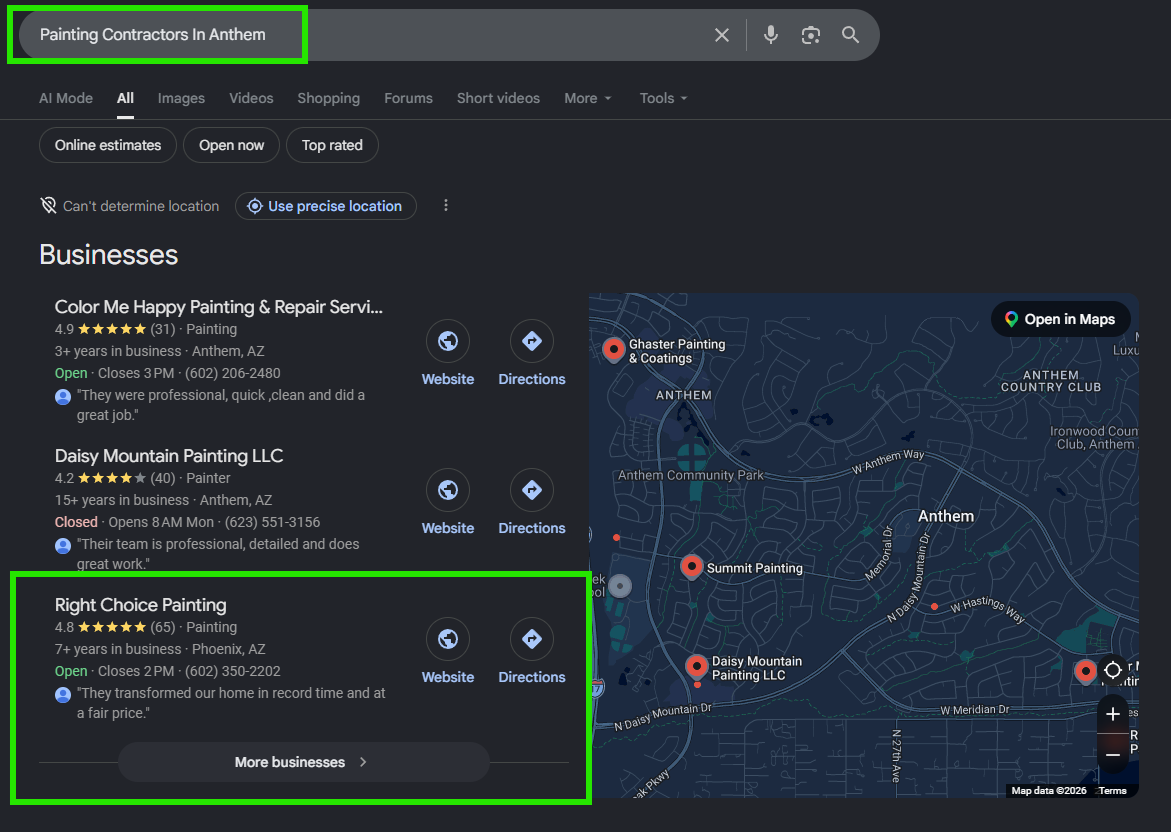This screenshot has width=1171, height=832.
Task: Open Color Me Happy Painting website globe icon
Action: (448, 341)
